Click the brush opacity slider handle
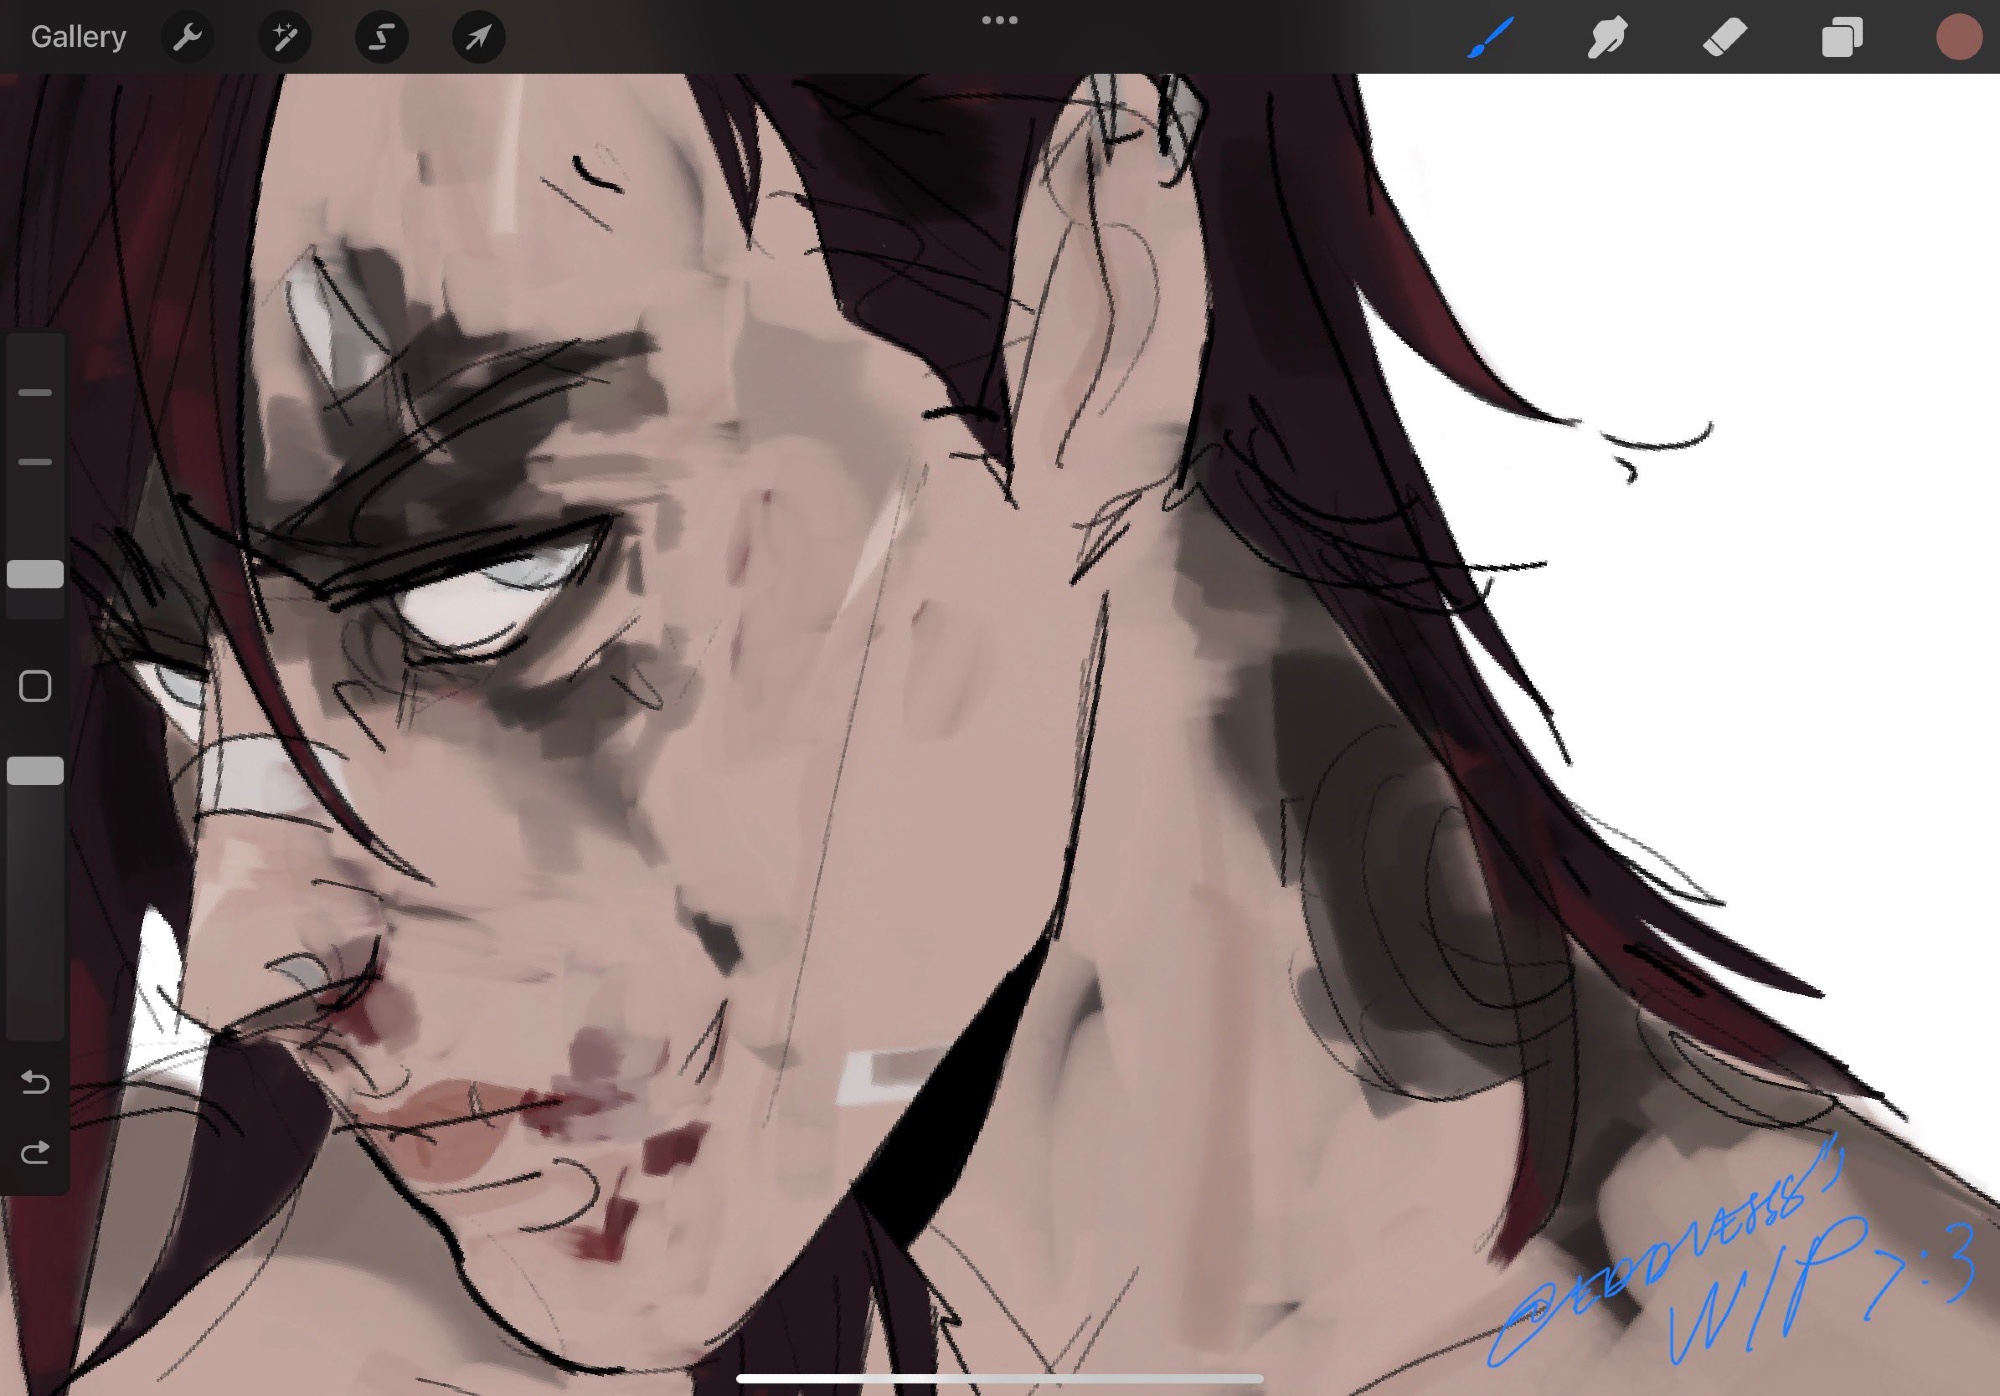 coord(35,771)
